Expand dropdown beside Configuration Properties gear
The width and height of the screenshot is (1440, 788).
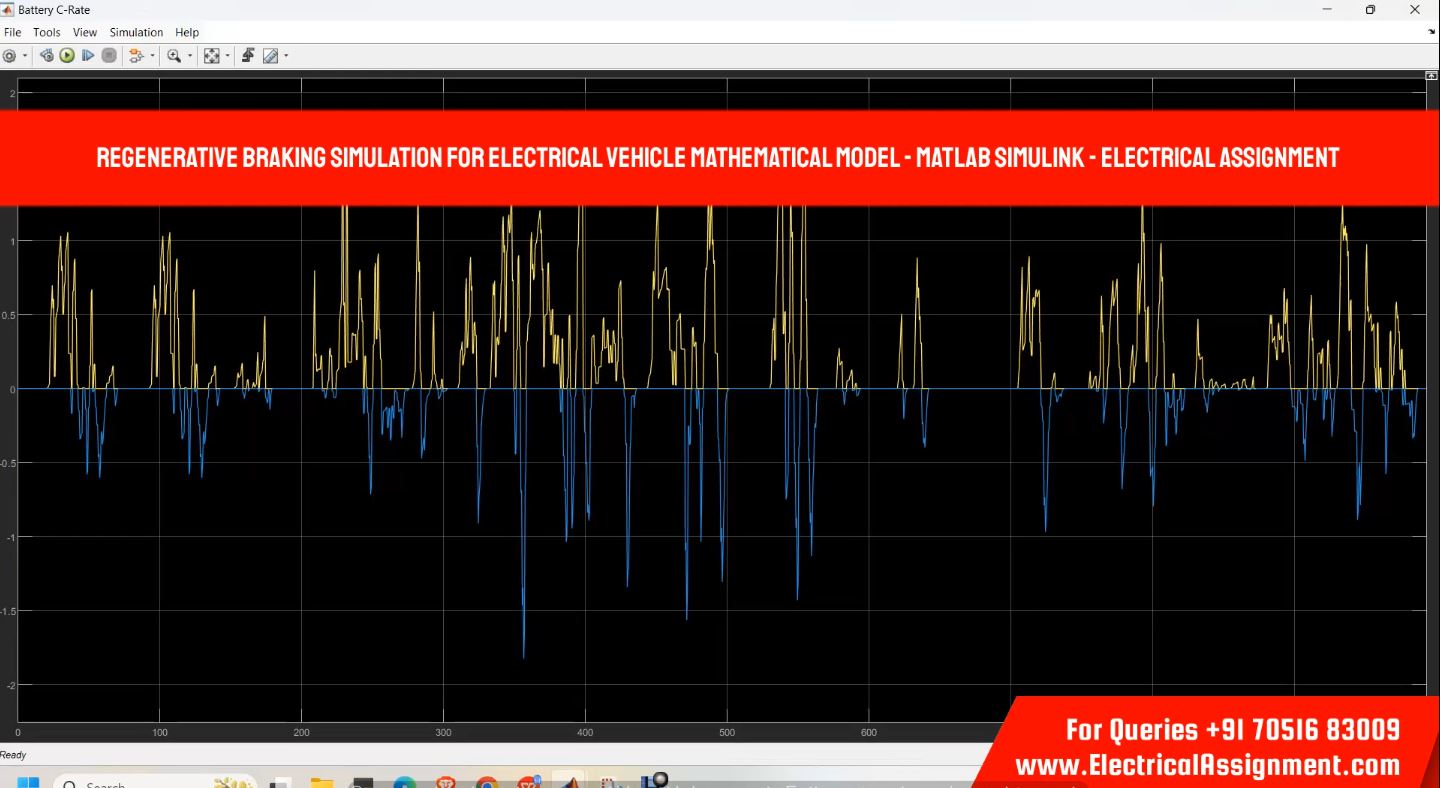pos(25,56)
